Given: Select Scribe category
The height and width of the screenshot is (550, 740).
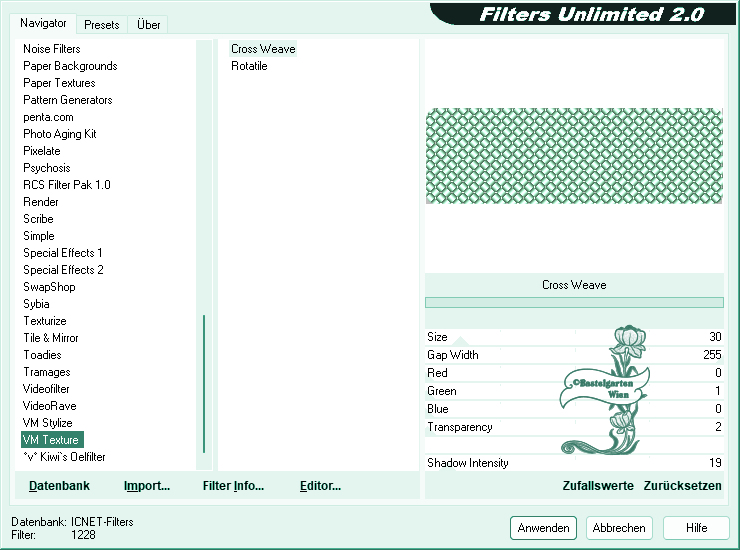Looking at the screenshot, I should coord(38,219).
